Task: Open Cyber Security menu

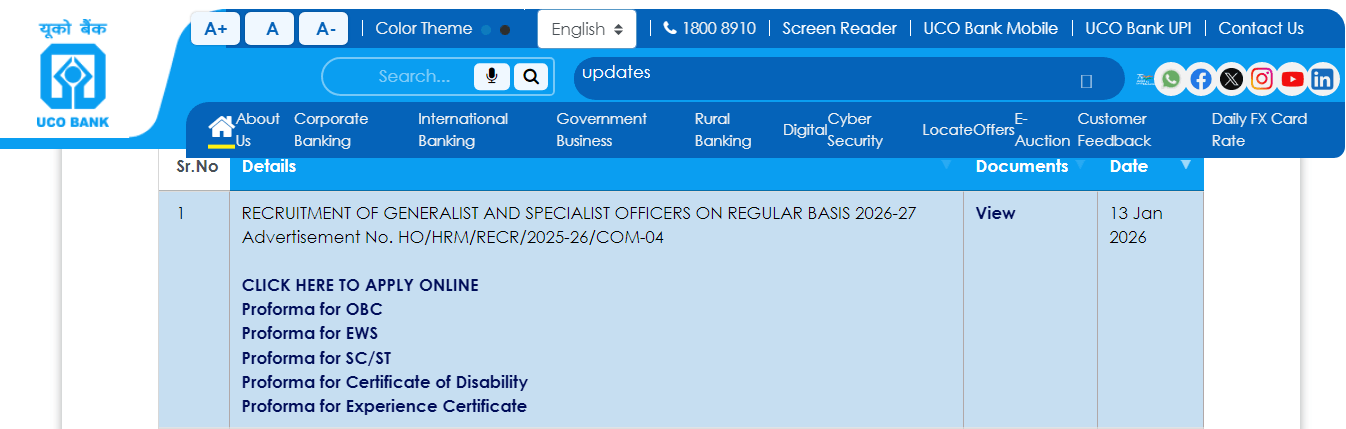Action: click(855, 130)
